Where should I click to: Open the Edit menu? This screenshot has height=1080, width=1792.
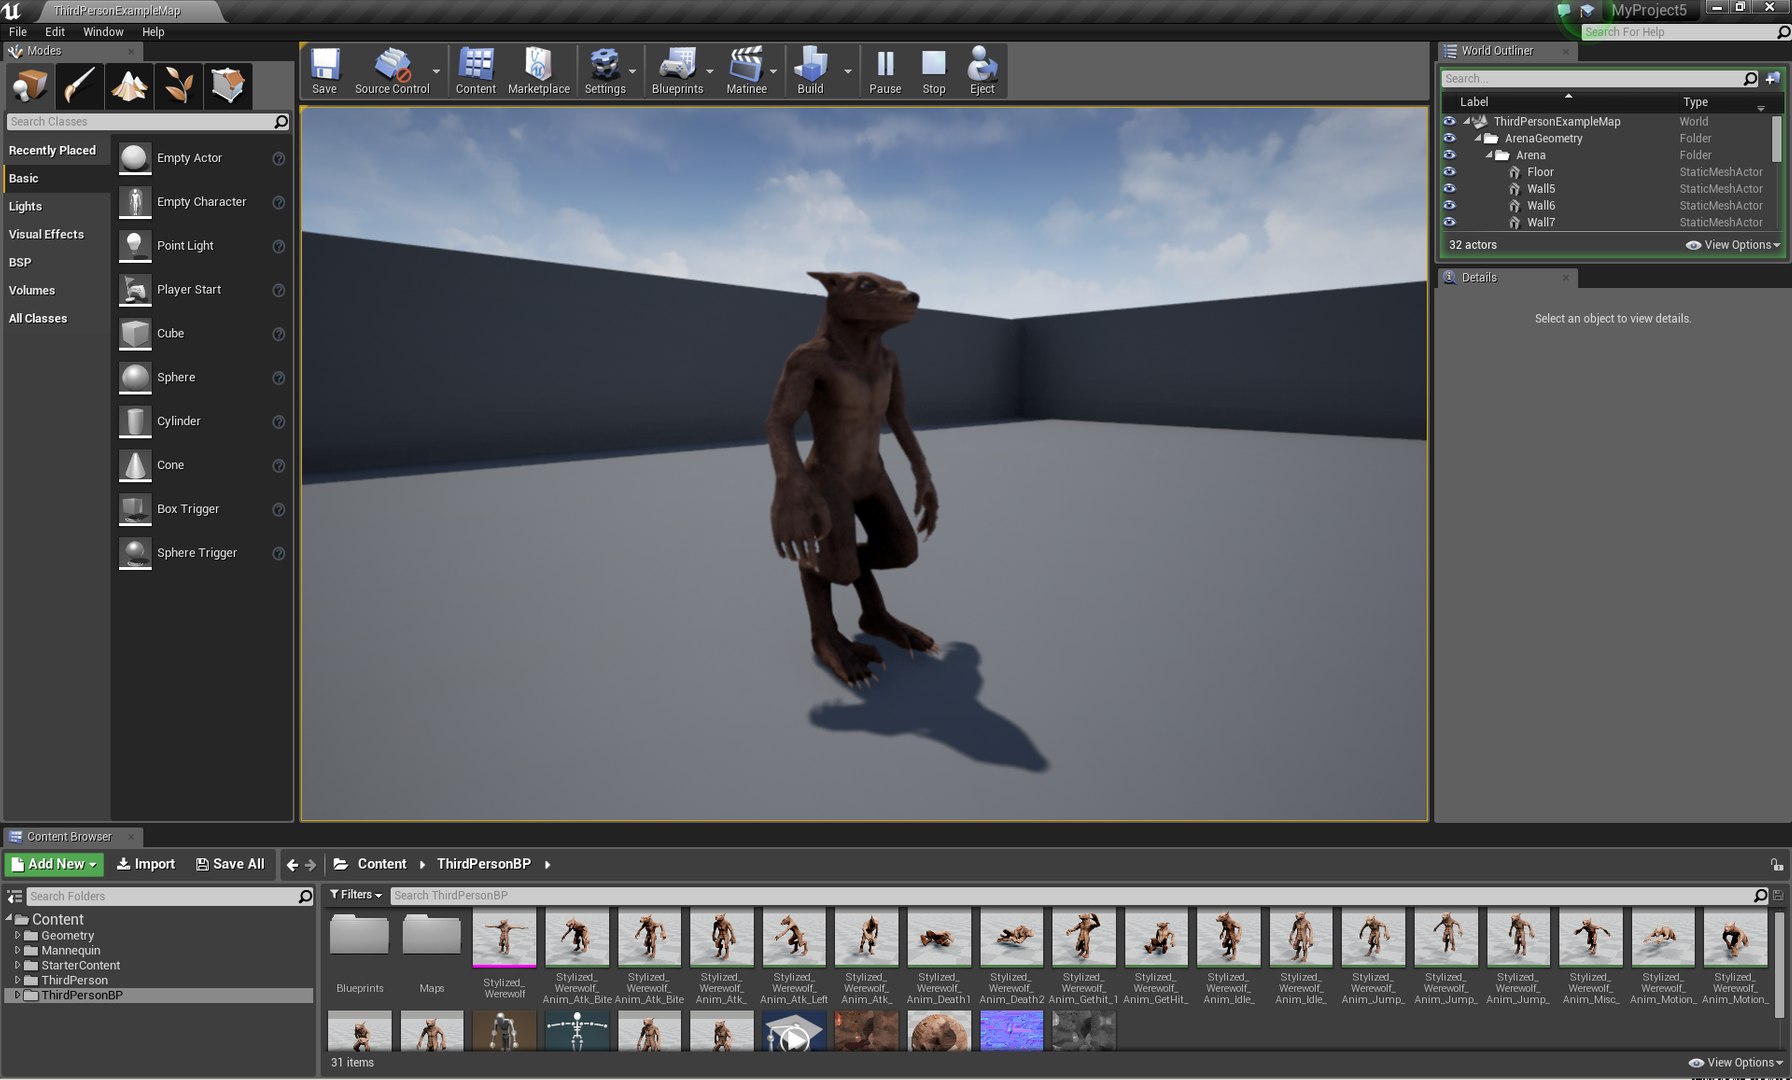click(55, 32)
